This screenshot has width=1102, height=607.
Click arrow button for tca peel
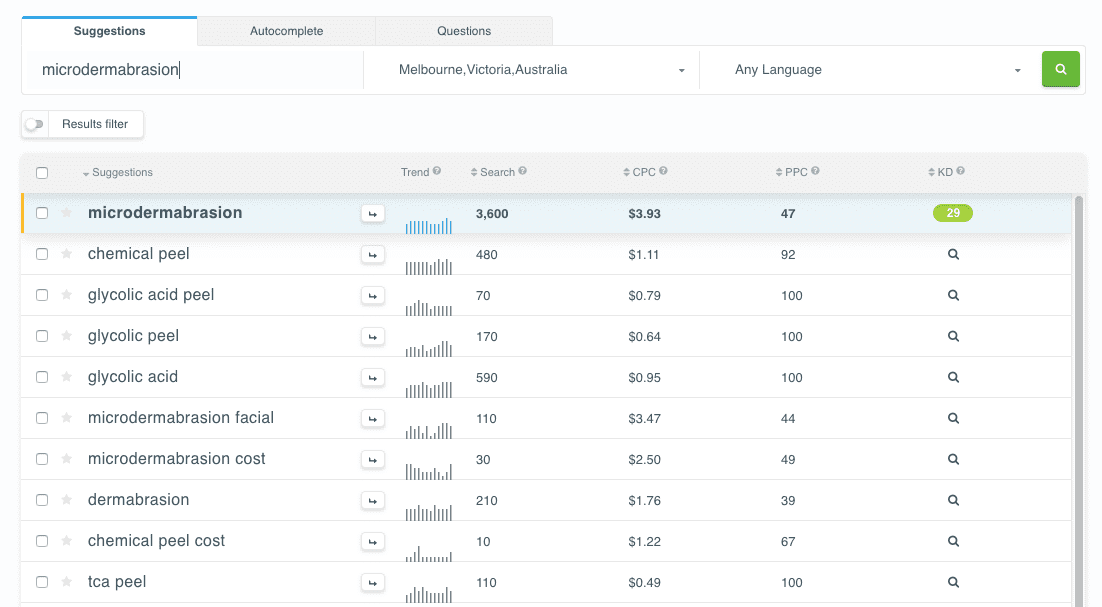tap(373, 582)
